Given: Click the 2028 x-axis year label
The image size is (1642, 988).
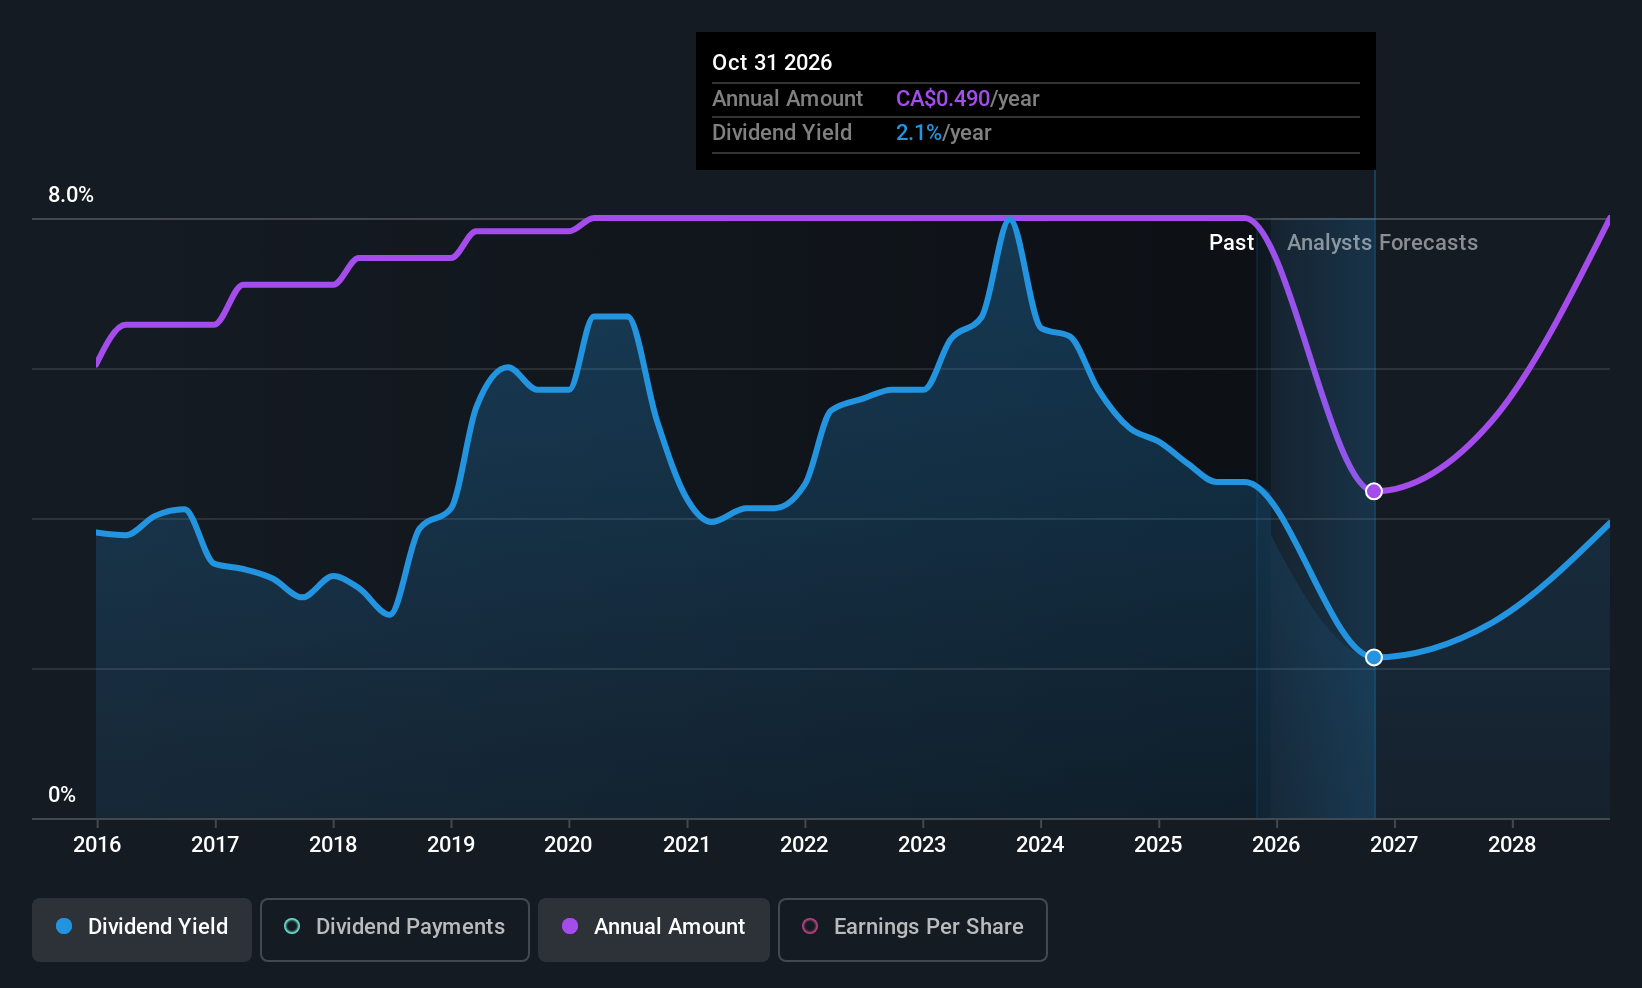Looking at the screenshot, I should coord(1512,845).
